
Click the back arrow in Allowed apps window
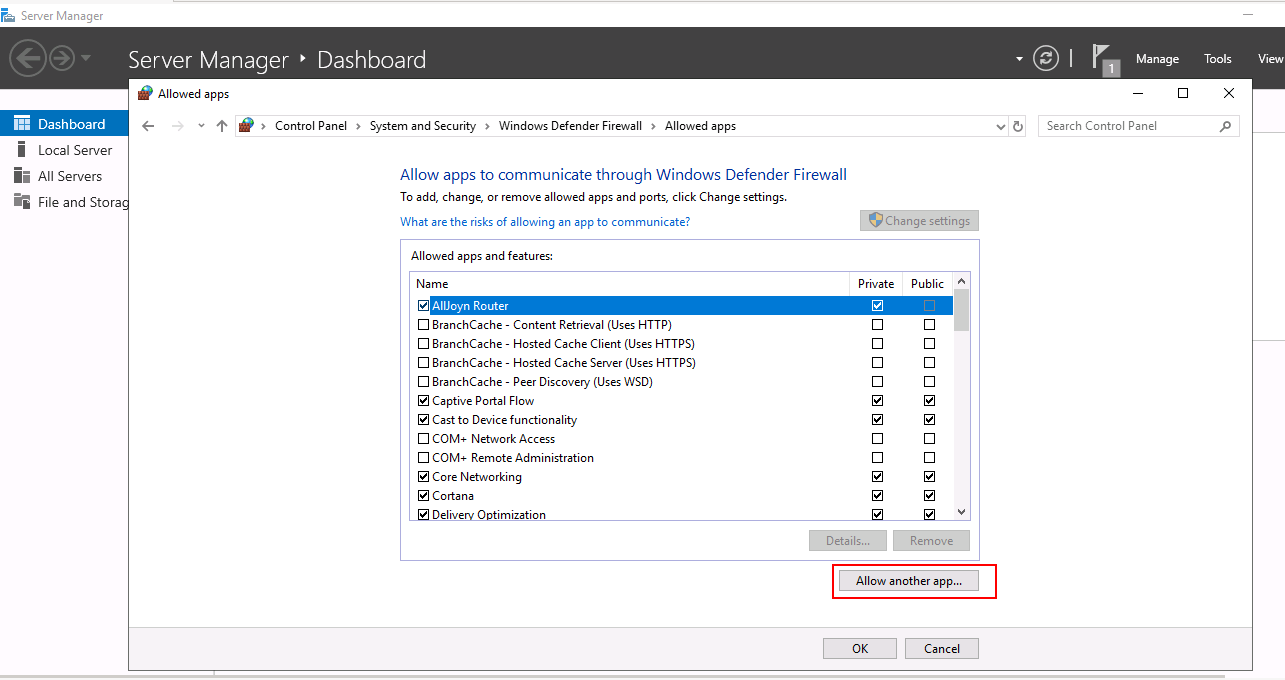[149, 126]
